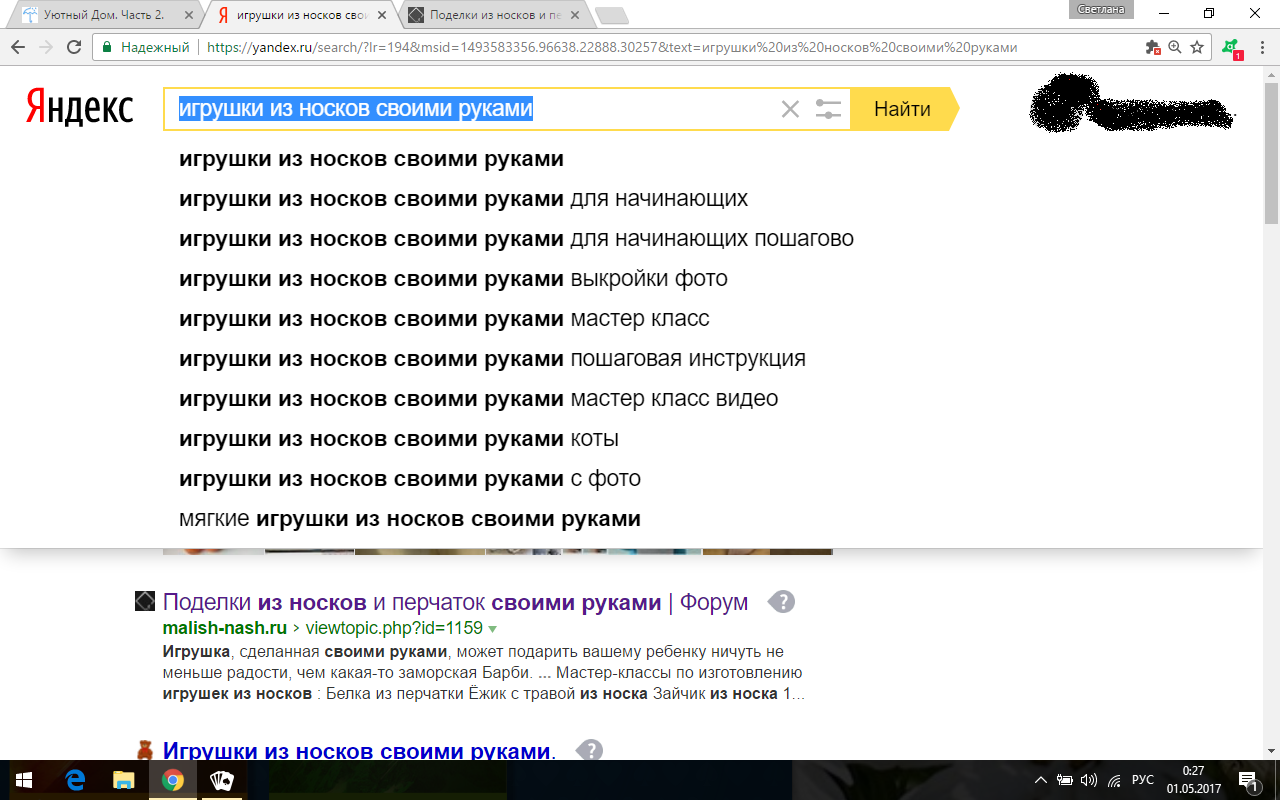Check the battery status tray icon
The width and height of the screenshot is (1280, 800).
pyautogui.click(x=1065, y=780)
